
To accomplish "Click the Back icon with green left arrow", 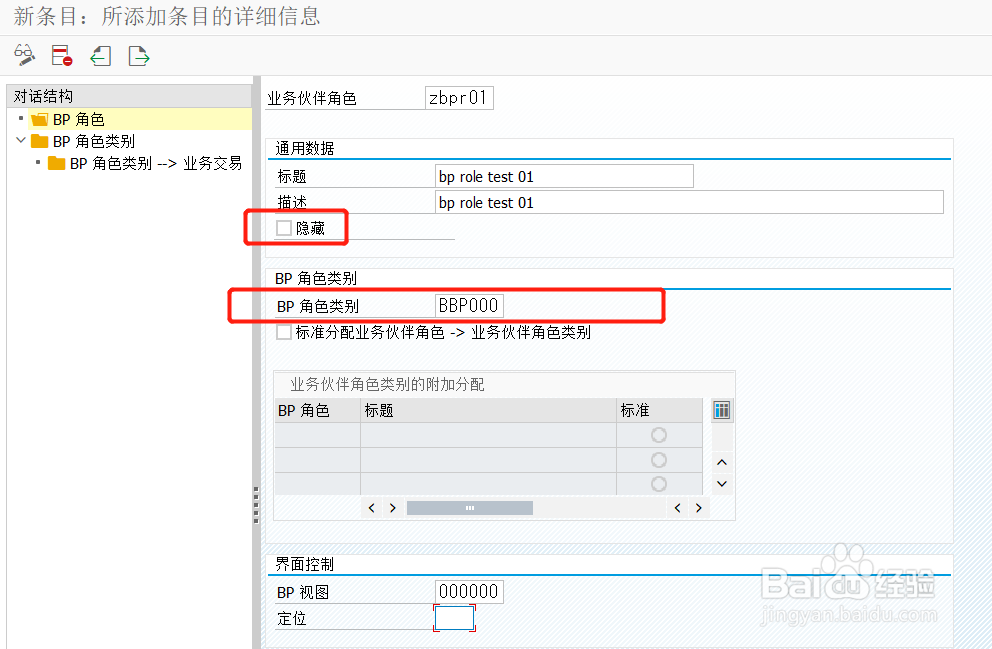I will click(x=100, y=56).
